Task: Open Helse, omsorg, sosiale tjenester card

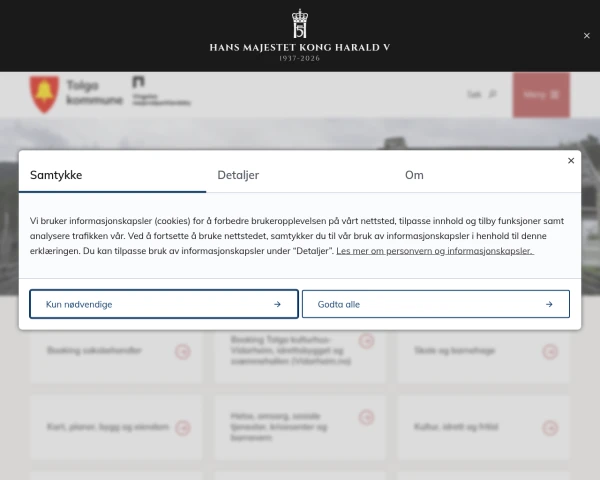Action: pyautogui.click(x=300, y=428)
